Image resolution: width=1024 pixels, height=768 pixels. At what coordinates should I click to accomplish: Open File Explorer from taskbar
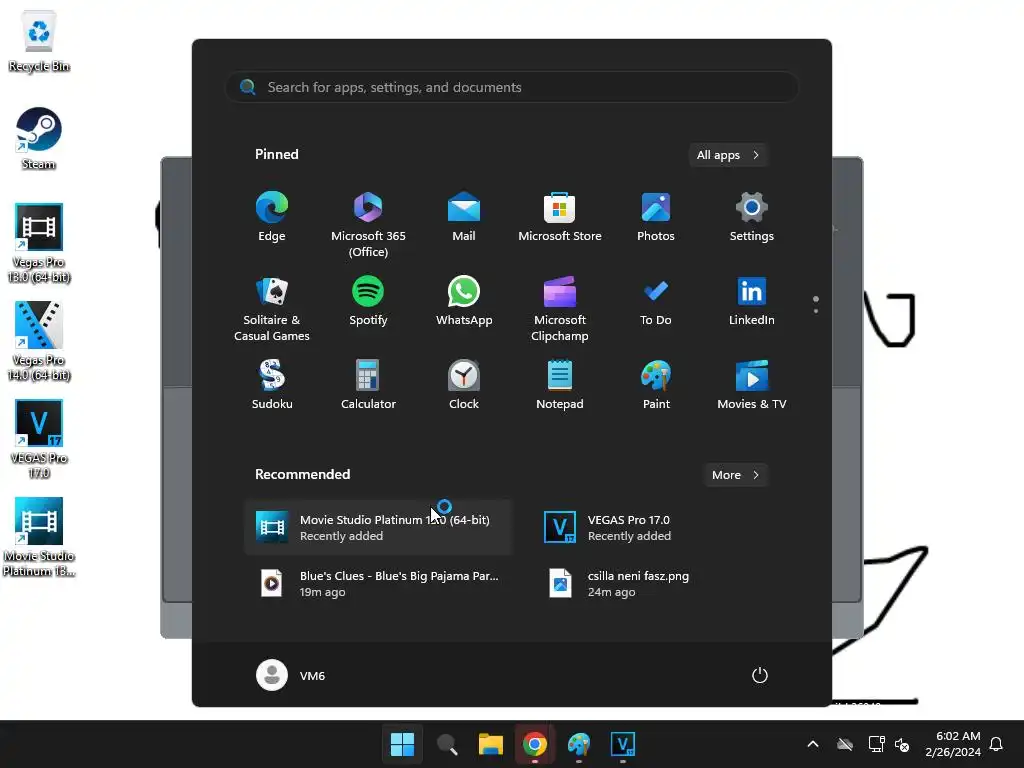point(490,744)
